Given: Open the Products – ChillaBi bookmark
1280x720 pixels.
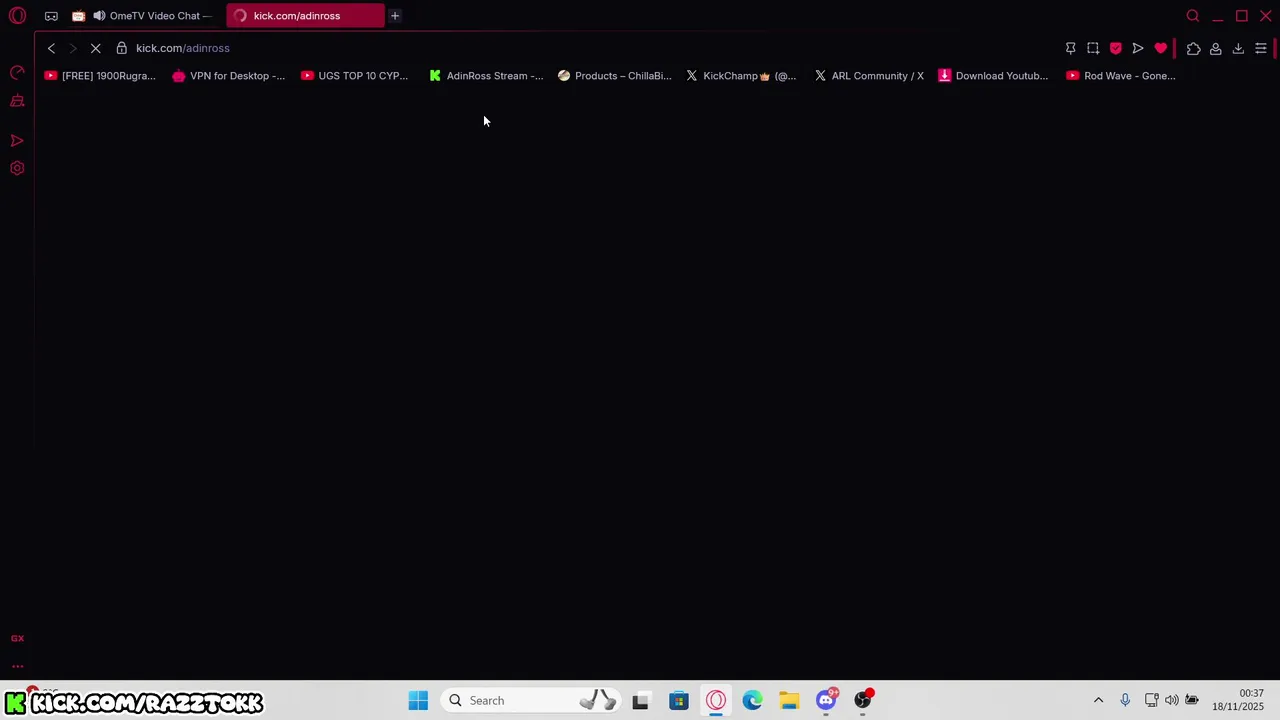Looking at the screenshot, I should click(x=615, y=76).
